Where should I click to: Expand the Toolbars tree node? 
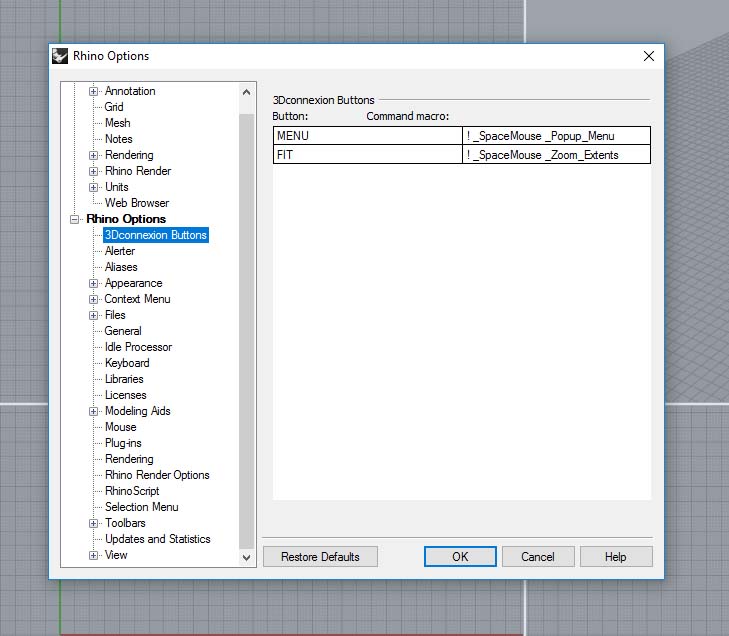[93, 523]
